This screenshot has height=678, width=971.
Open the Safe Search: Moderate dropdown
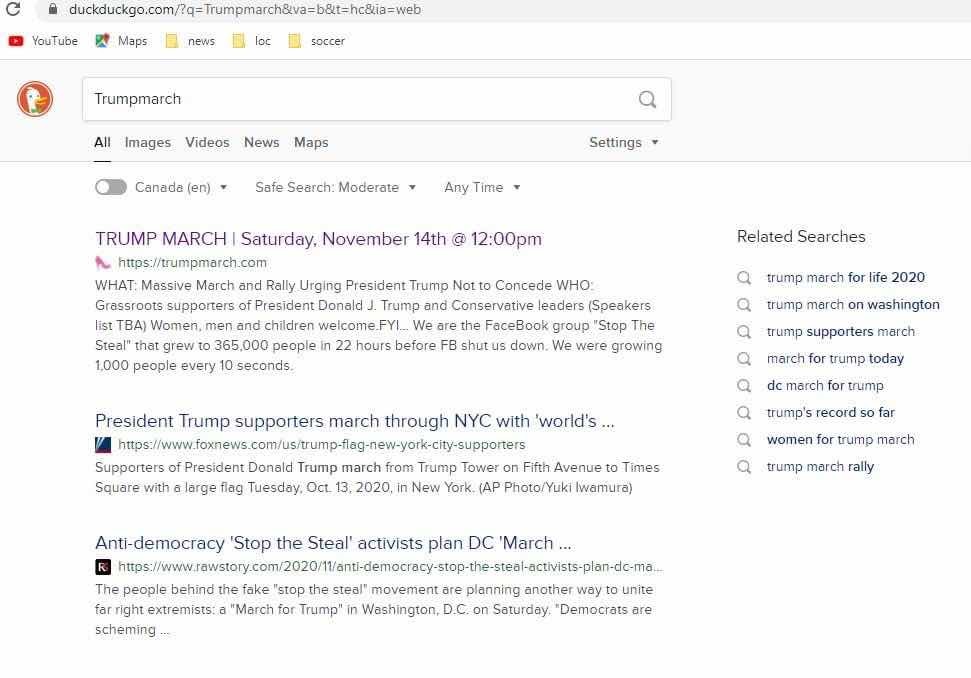(336, 187)
